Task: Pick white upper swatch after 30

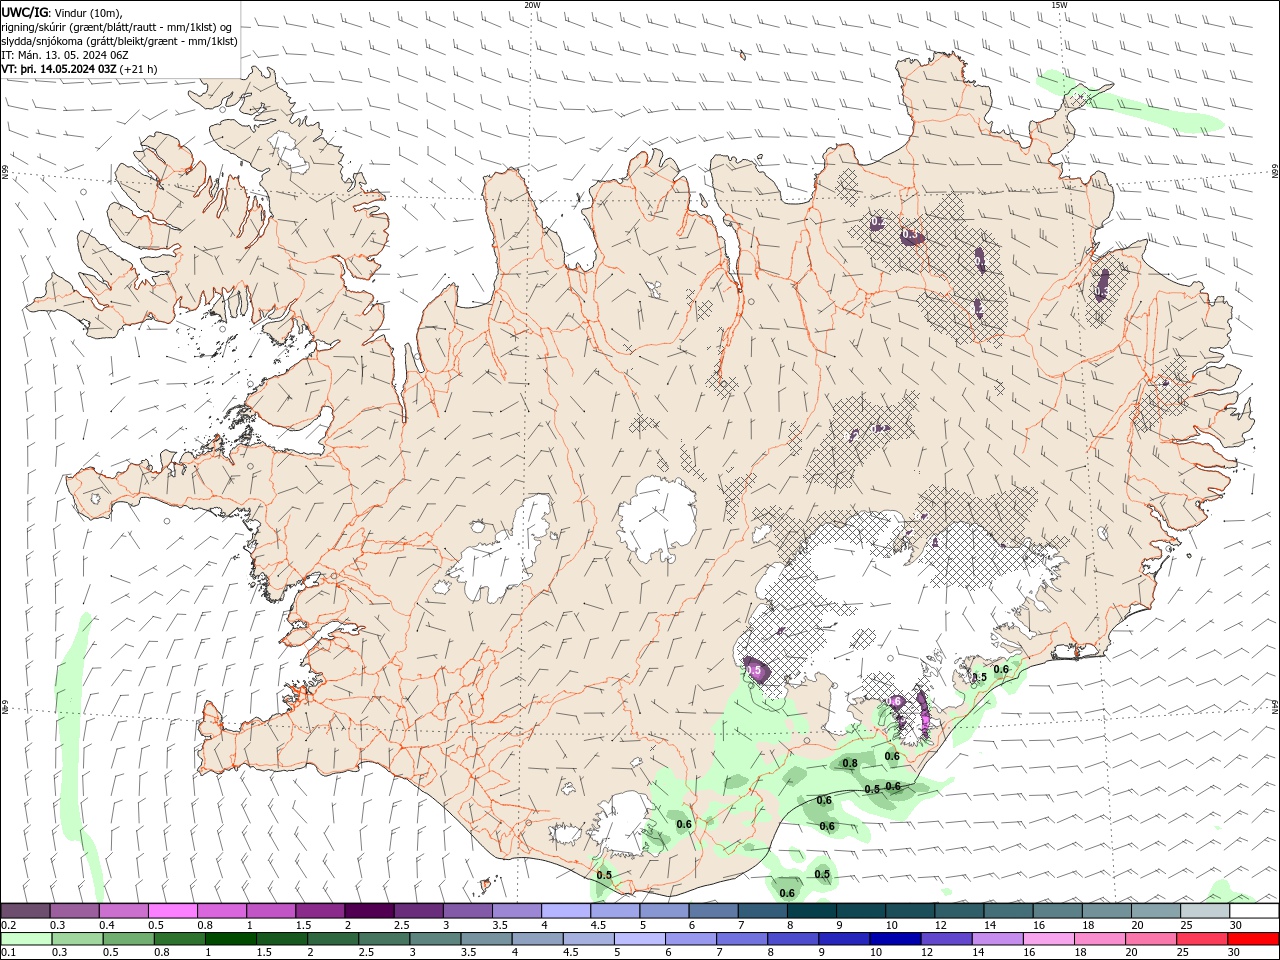Action: click(x=1254, y=911)
